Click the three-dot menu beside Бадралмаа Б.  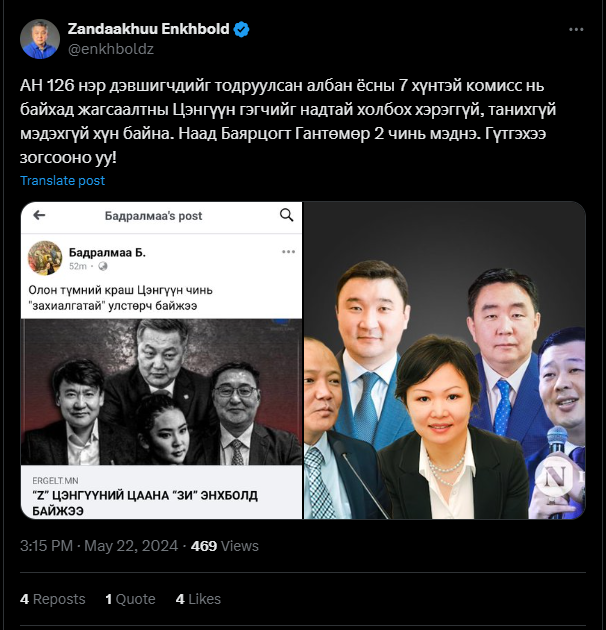(288, 252)
